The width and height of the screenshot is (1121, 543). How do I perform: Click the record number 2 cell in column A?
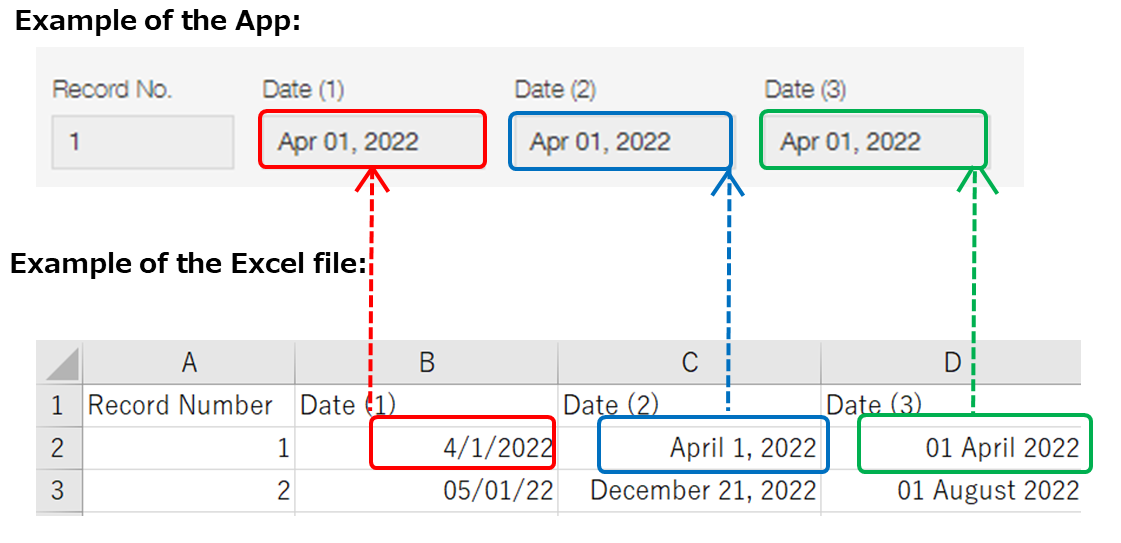[x=189, y=490]
